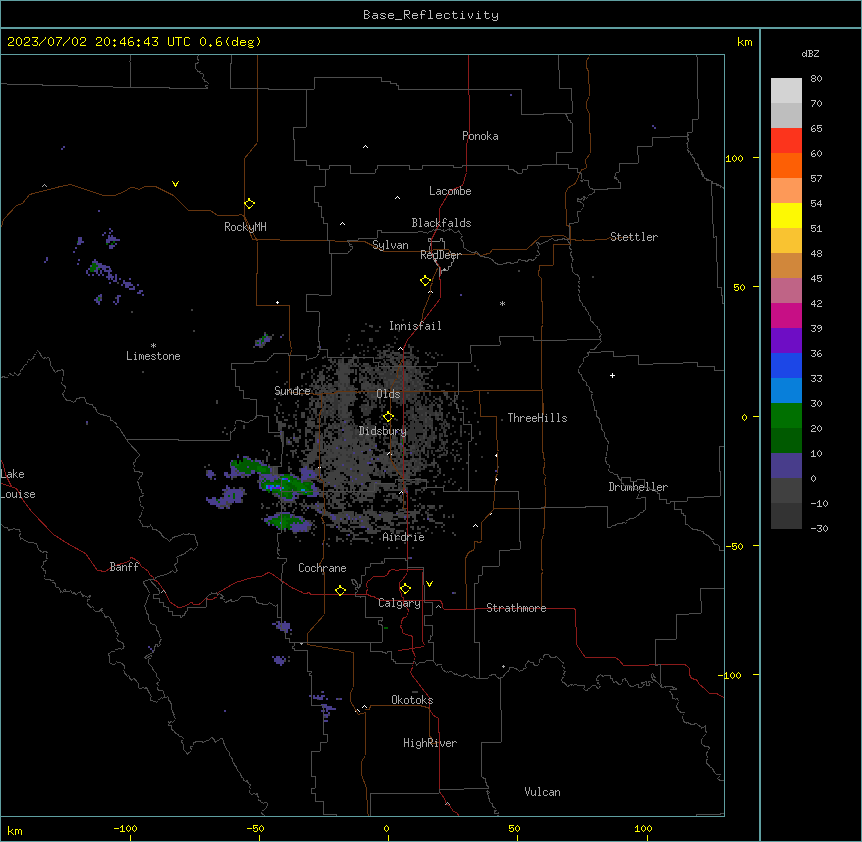Click the Vulcan label

click(542, 792)
